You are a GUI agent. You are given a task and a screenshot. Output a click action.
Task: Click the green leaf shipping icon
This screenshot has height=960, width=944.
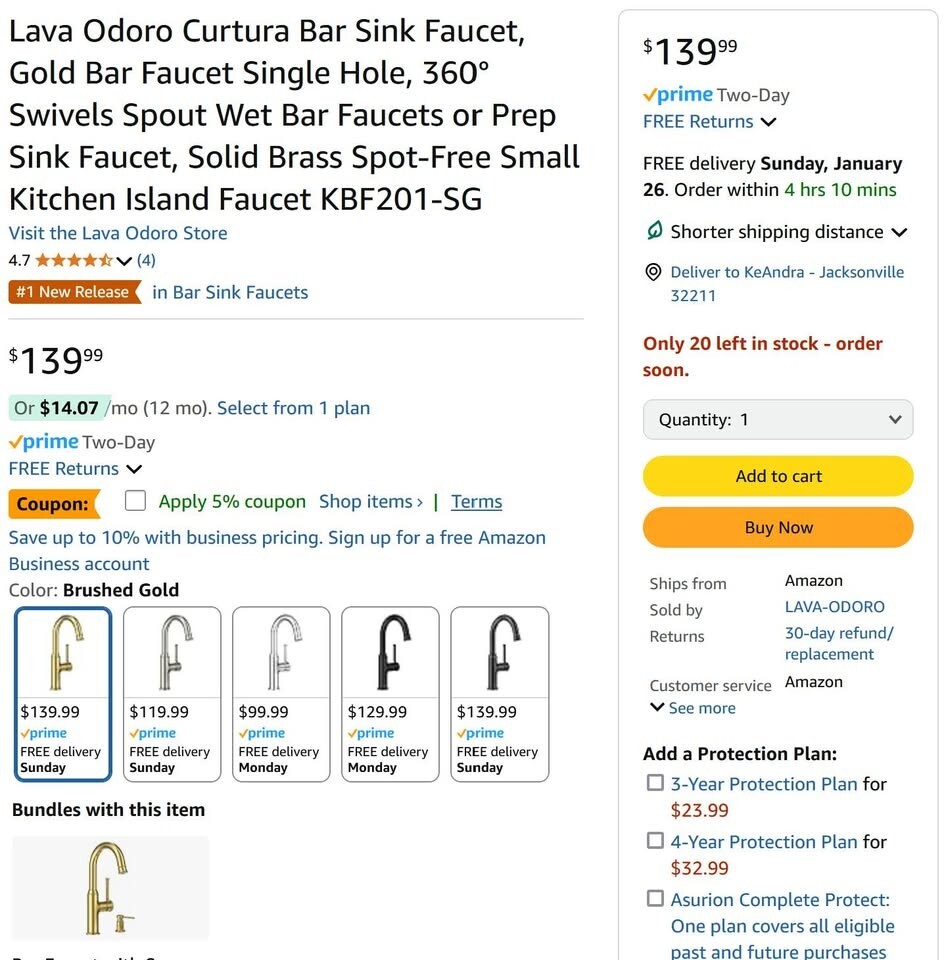click(654, 232)
